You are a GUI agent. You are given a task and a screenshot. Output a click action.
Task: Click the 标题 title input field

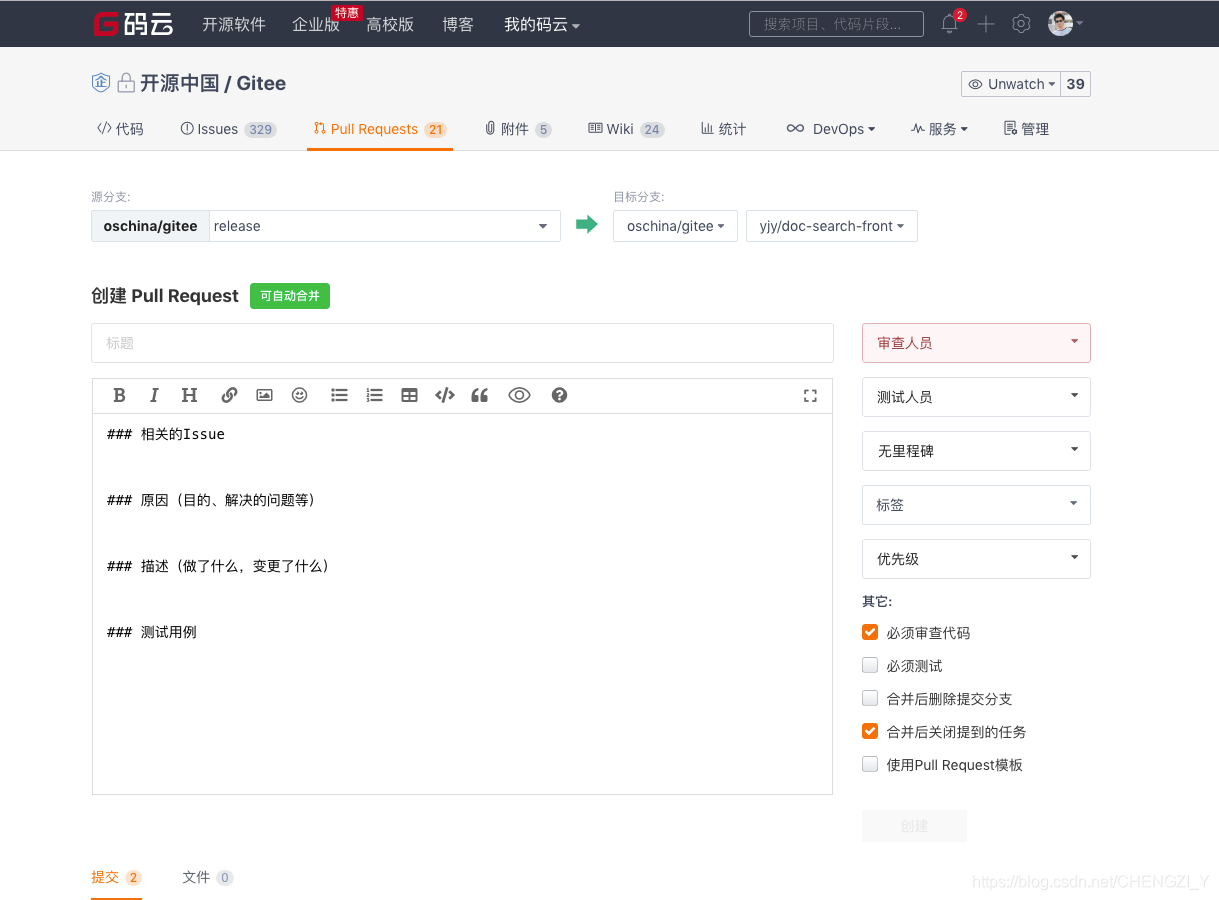coord(462,343)
